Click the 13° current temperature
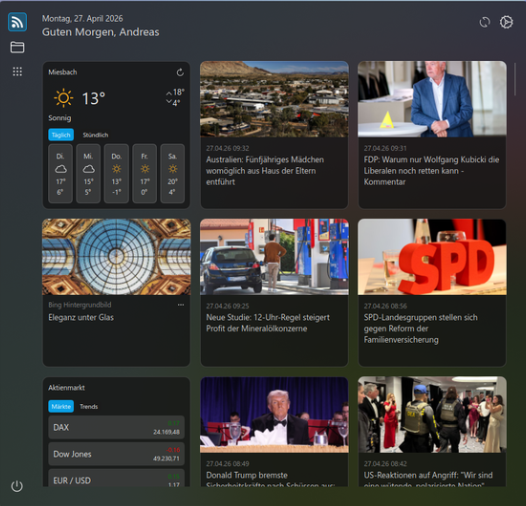Image resolution: width=526 pixels, height=506 pixels. pyautogui.click(x=94, y=98)
